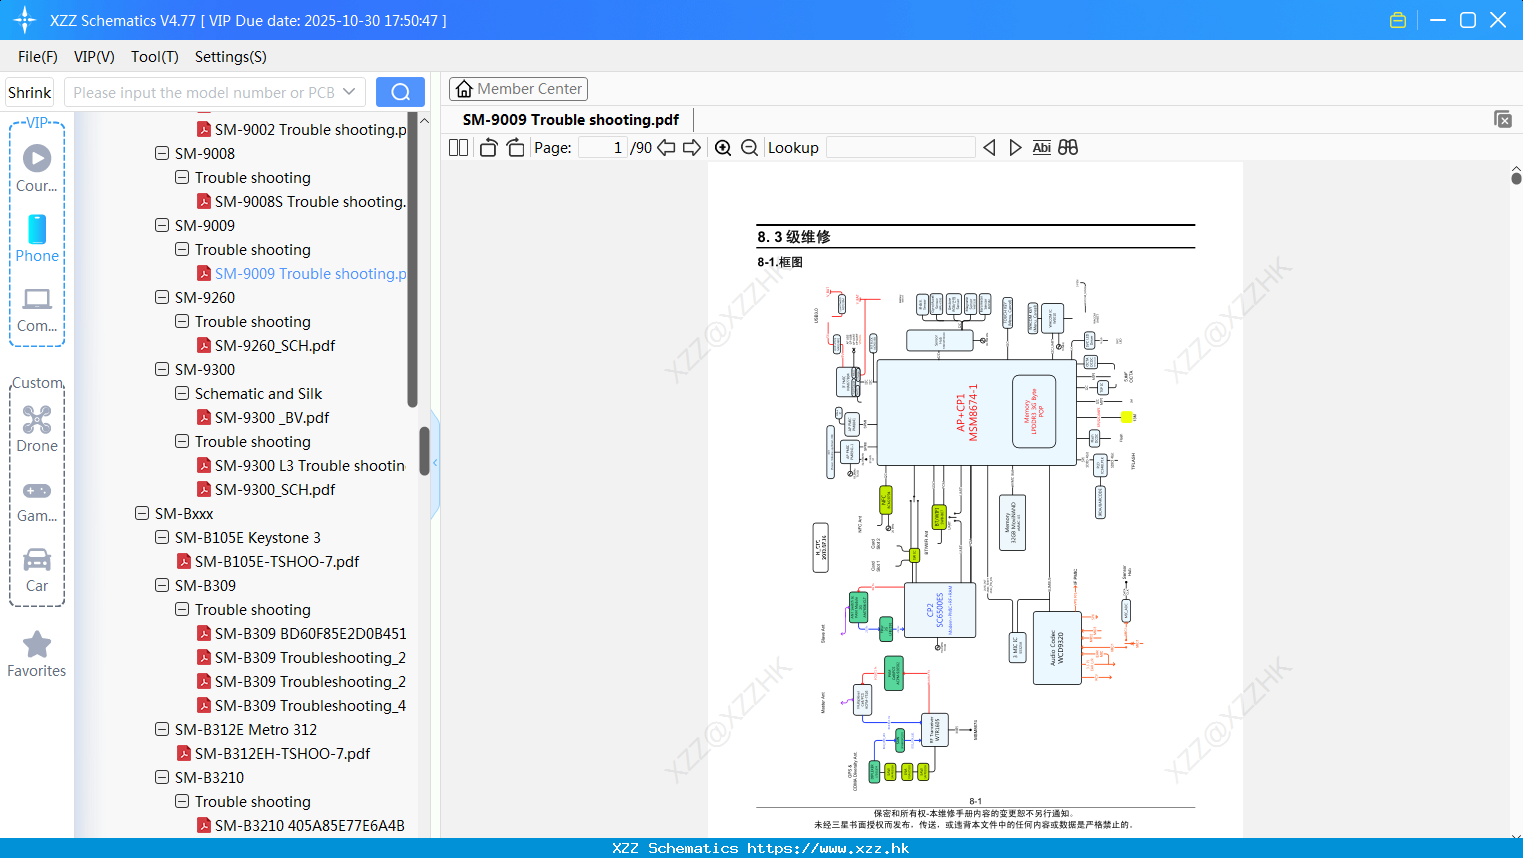
Task: Select SM-9009 Trouble shooting.p tree file
Action: (x=301, y=274)
